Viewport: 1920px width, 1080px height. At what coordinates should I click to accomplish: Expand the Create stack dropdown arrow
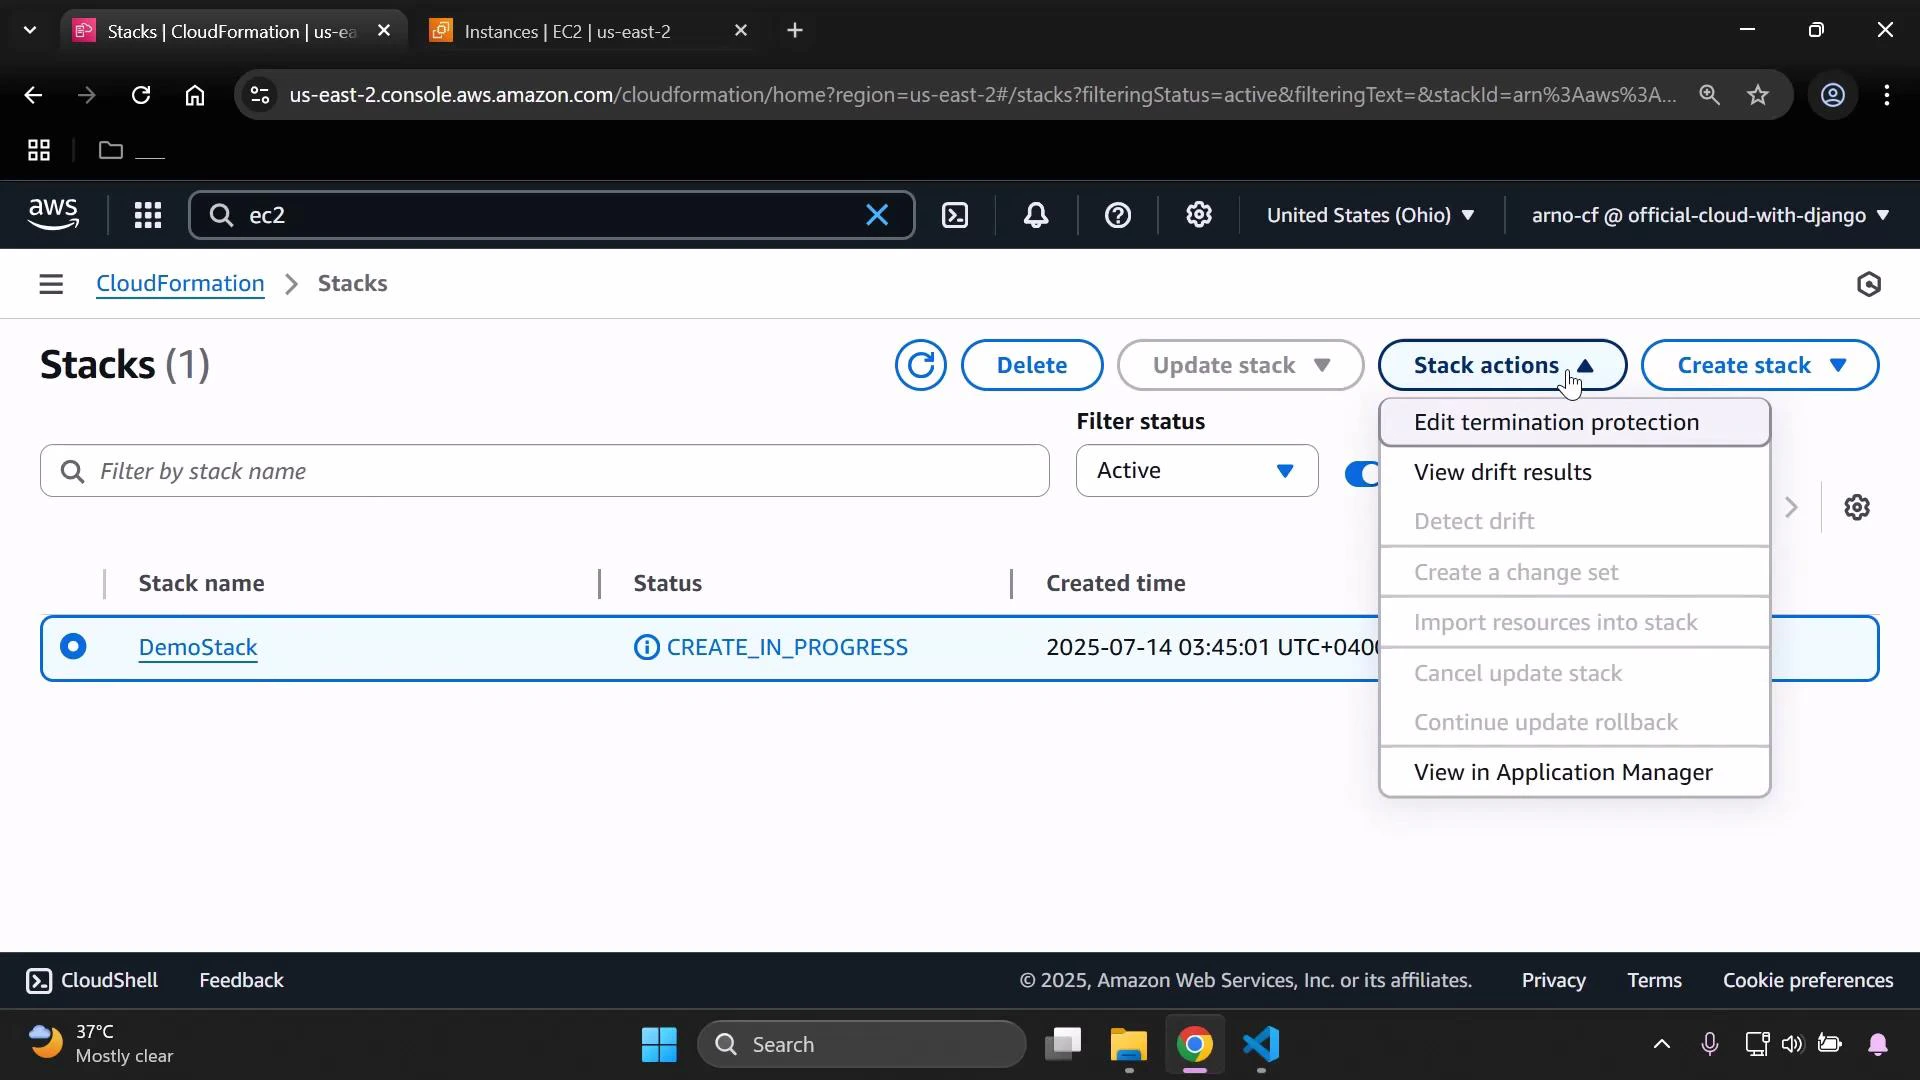point(1840,365)
